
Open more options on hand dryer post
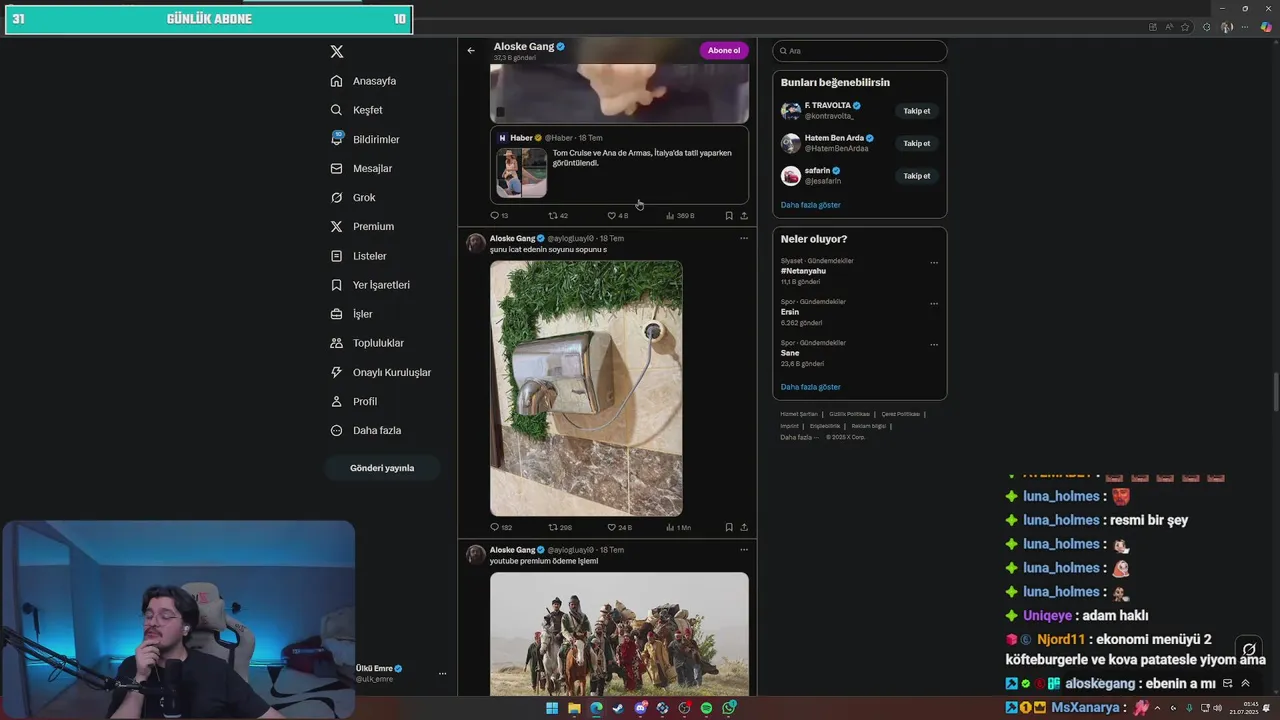(x=744, y=239)
